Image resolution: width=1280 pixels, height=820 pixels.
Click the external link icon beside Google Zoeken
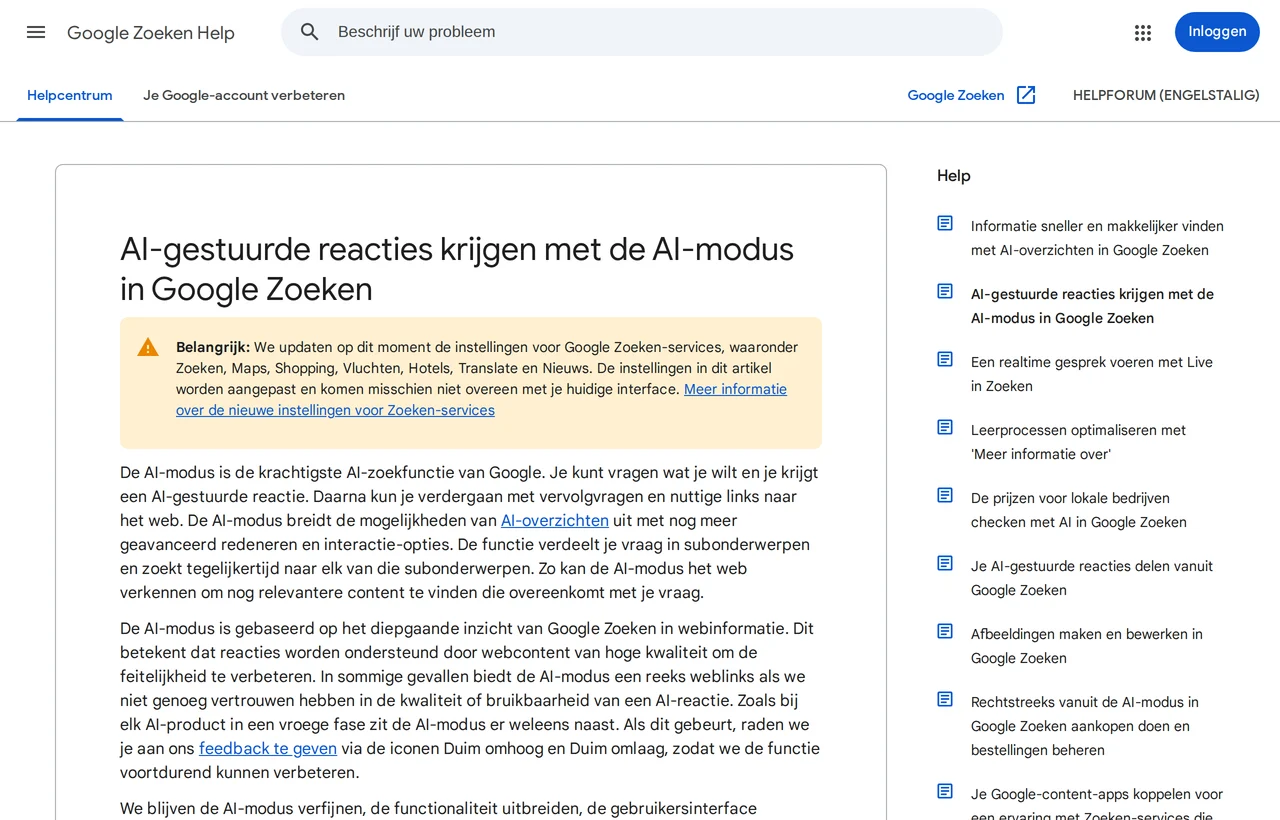pos(1026,95)
